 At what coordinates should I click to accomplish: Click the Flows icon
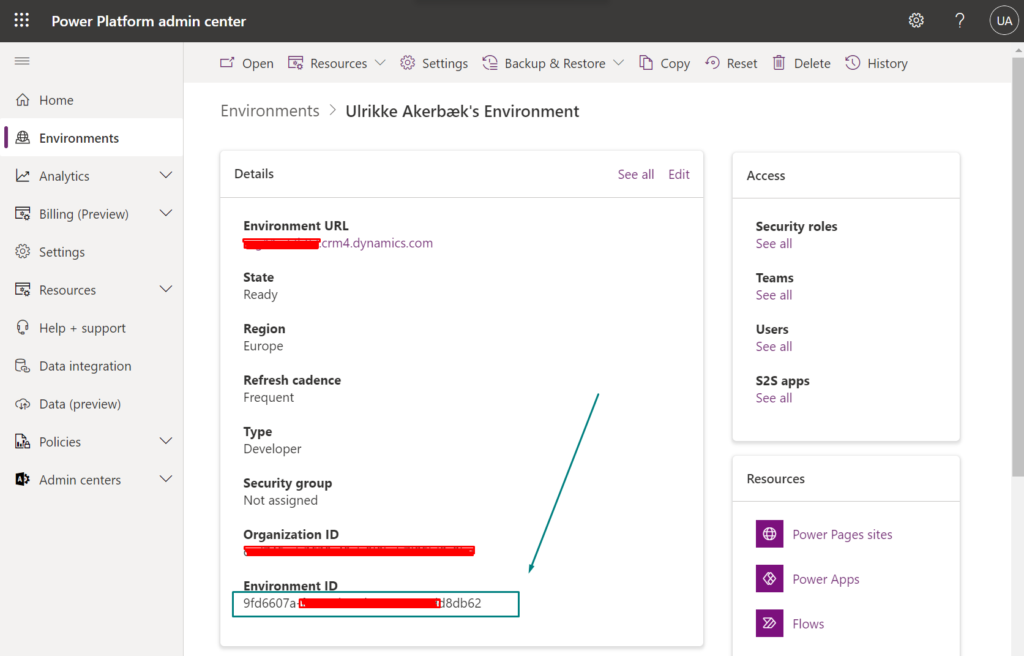[769, 623]
